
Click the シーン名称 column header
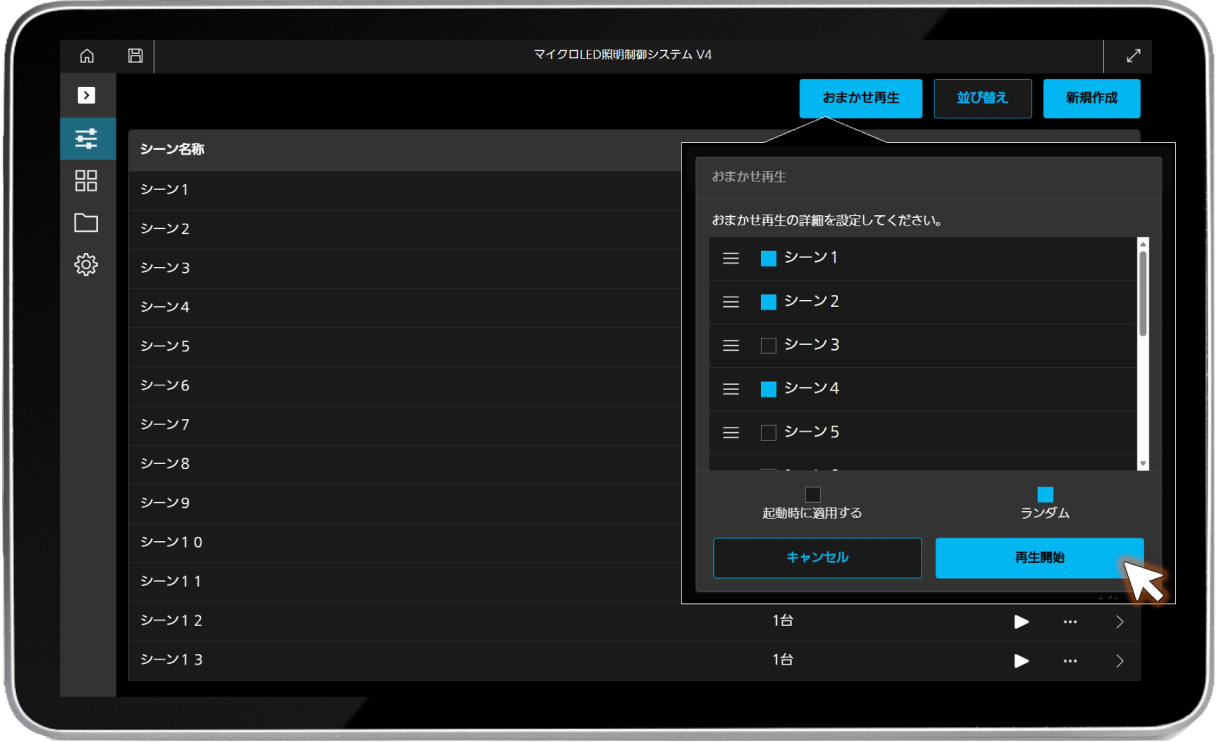pos(172,150)
